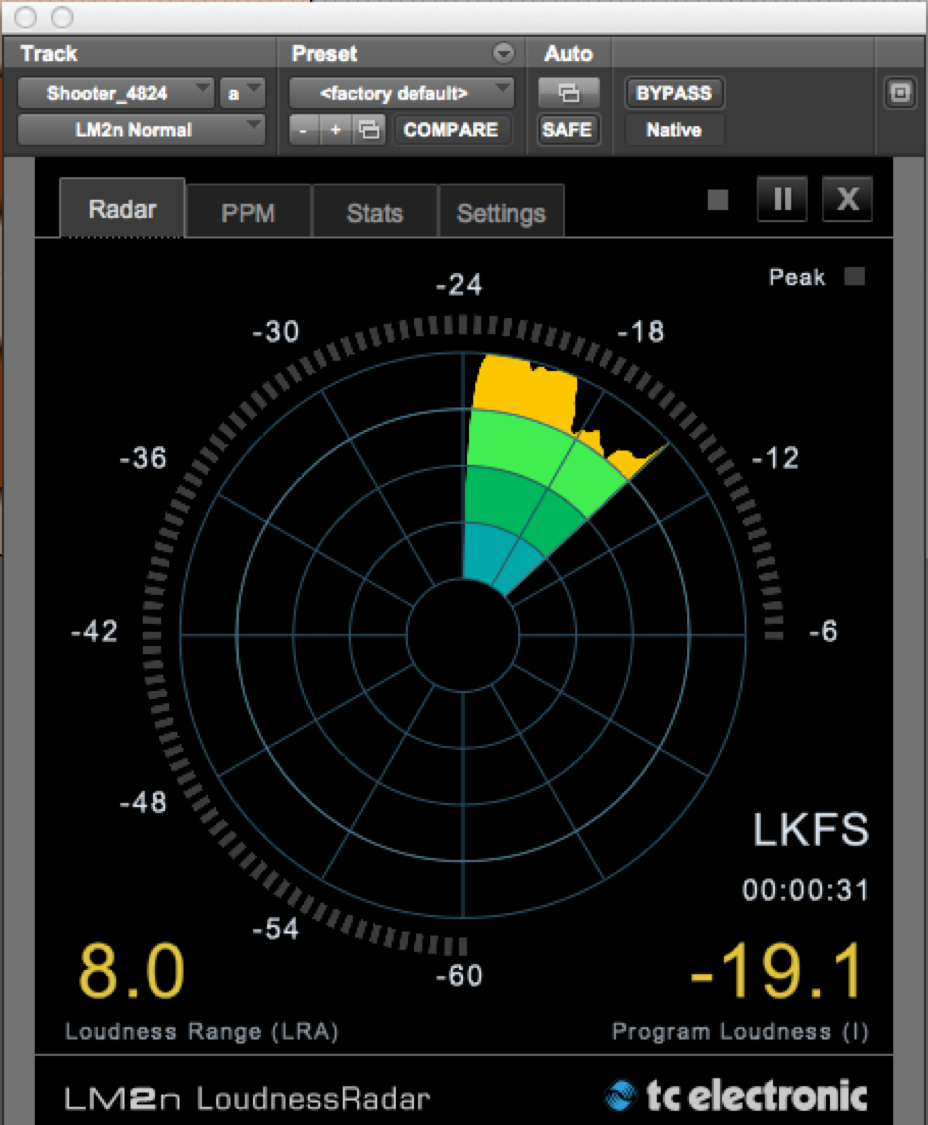Screen dimensions: 928x1125
Task: Click the target window button in header
Action: pos(900,93)
